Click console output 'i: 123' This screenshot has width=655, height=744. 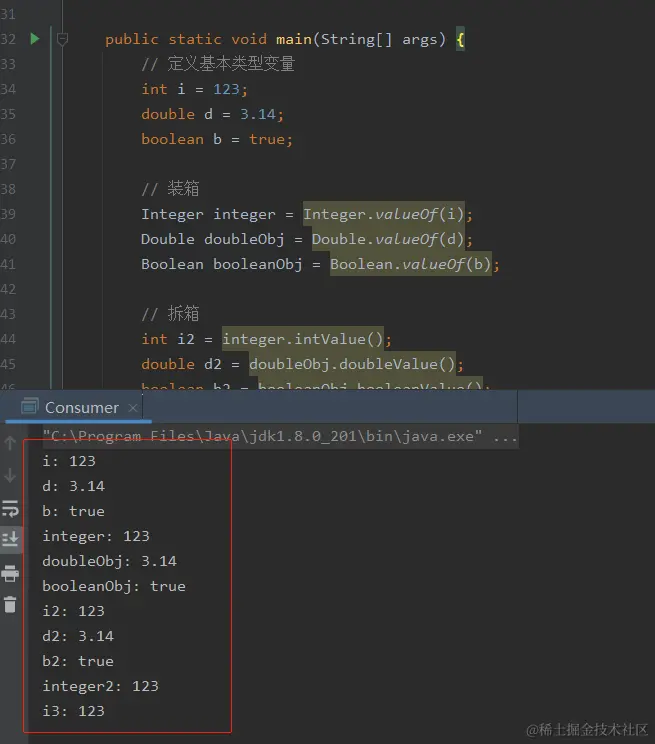(x=69, y=461)
